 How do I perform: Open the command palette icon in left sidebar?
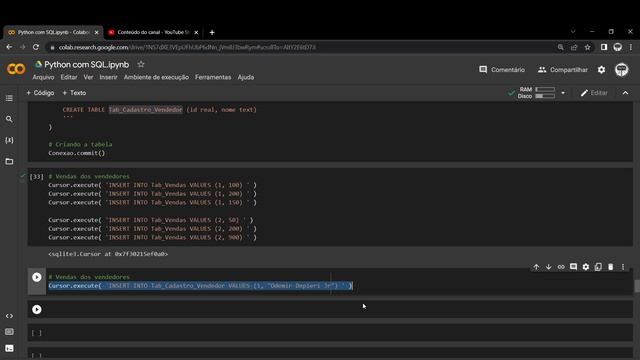pyautogui.click(x=9, y=332)
